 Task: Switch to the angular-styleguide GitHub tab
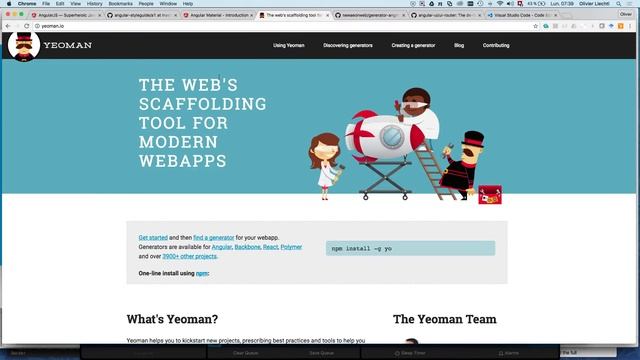141,15
